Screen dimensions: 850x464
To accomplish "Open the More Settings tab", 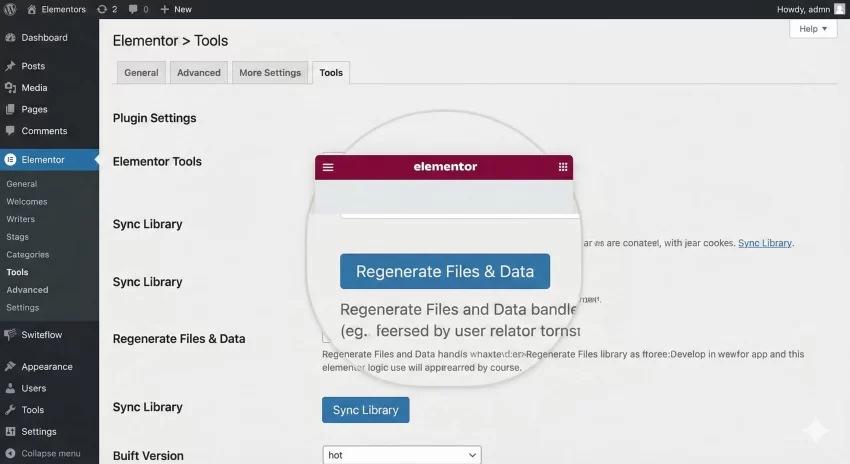I will (270, 73).
